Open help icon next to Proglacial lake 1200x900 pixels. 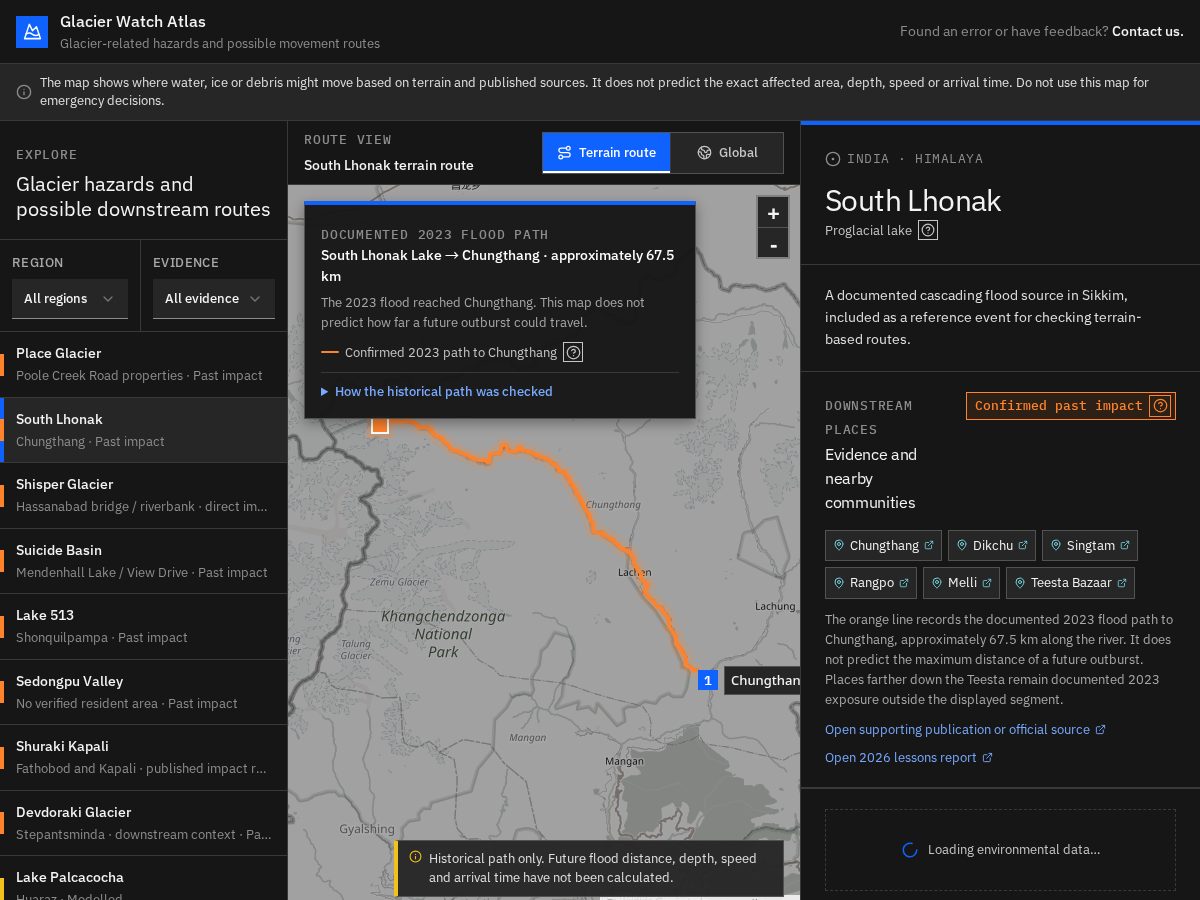click(928, 230)
